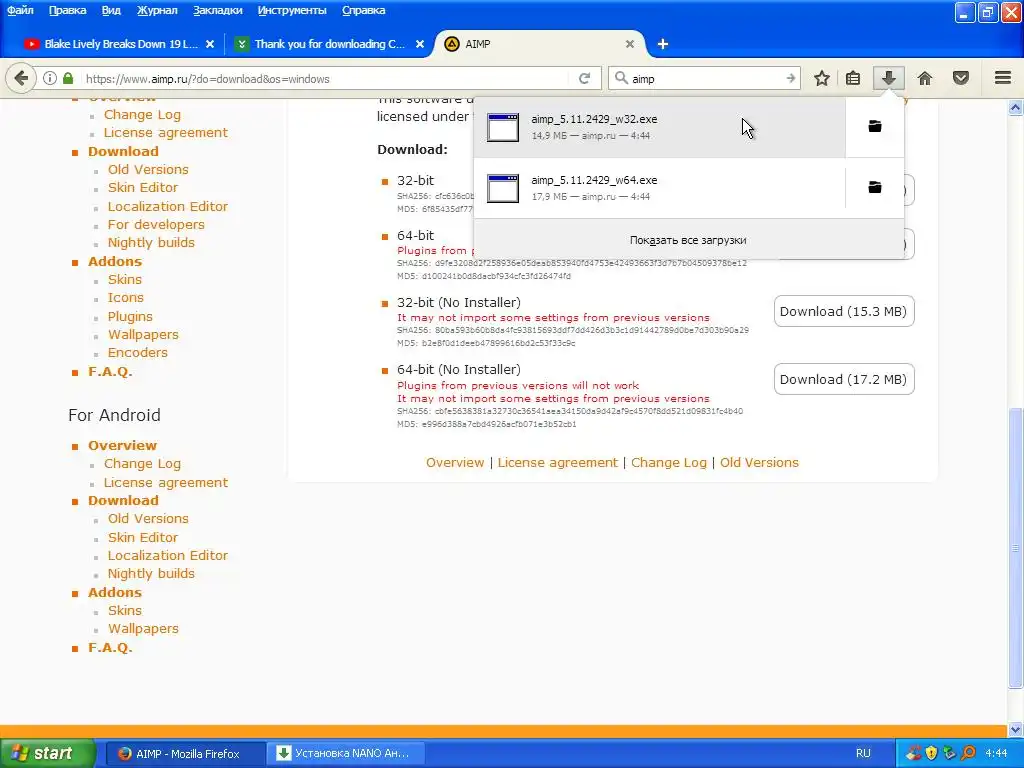The image size is (1024, 768).
Task: Show bookmarks list toolbar icon
Action: point(853,78)
